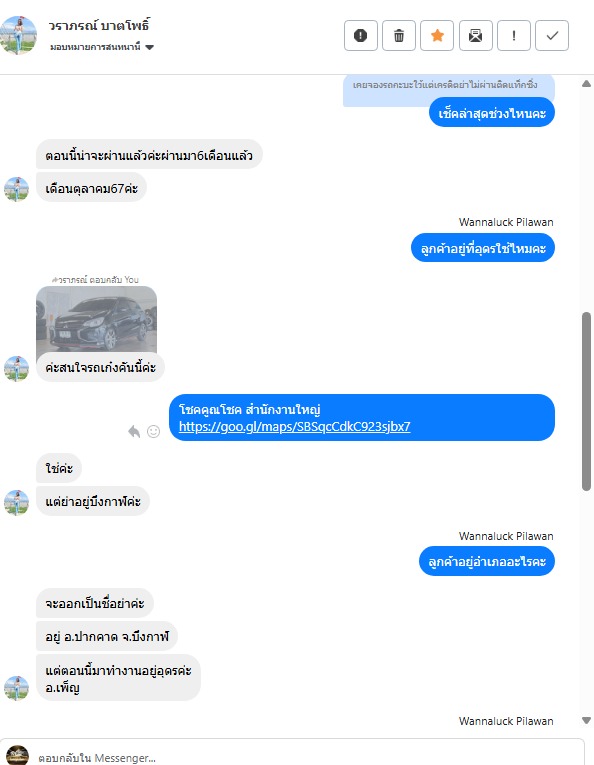Mark conversation done with the checkmark icon
The width and height of the screenshot is (594, 765).
pyautogui.click(x=552, y=36)
